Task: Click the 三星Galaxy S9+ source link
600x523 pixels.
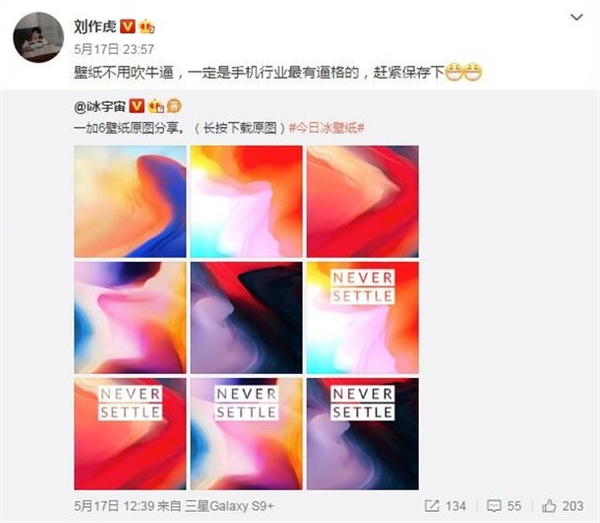Action: [x=229, y=506]
